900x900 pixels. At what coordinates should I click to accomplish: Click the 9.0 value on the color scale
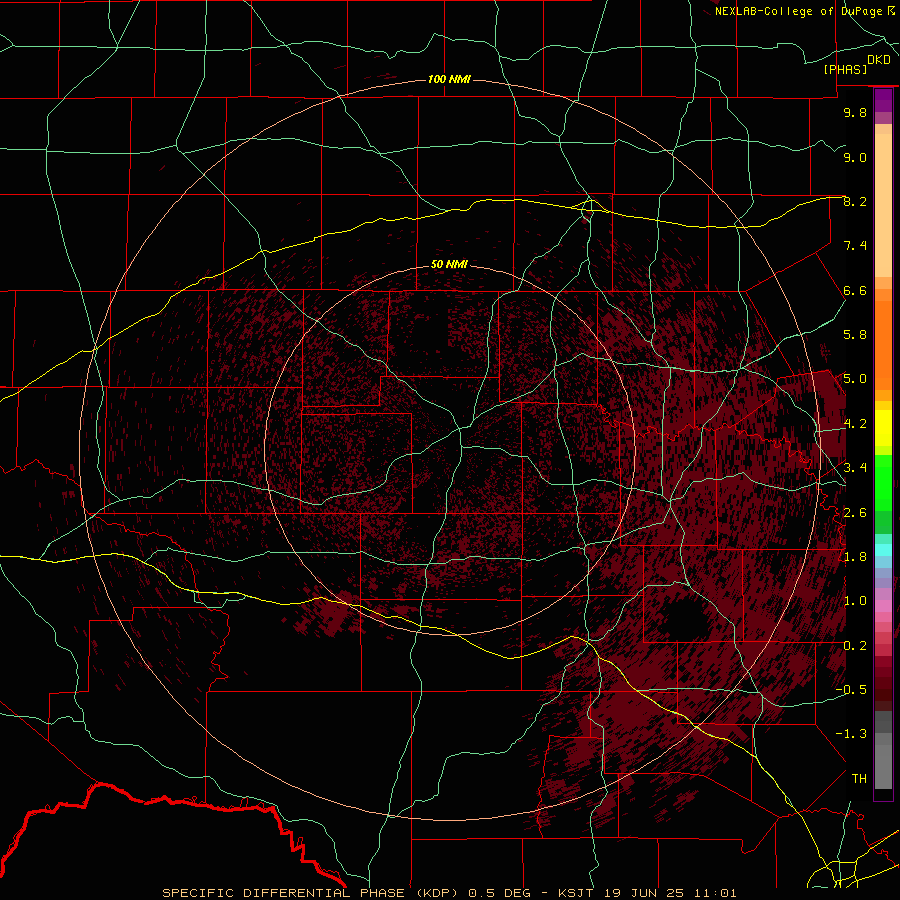pos(855,157)
